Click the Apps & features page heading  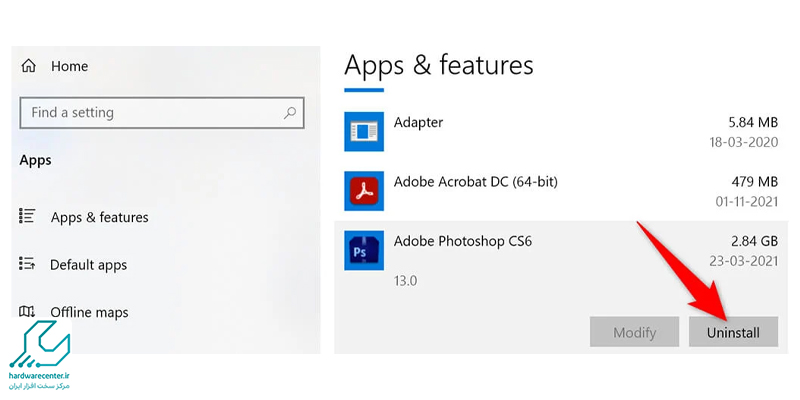[x=439, y=66]
